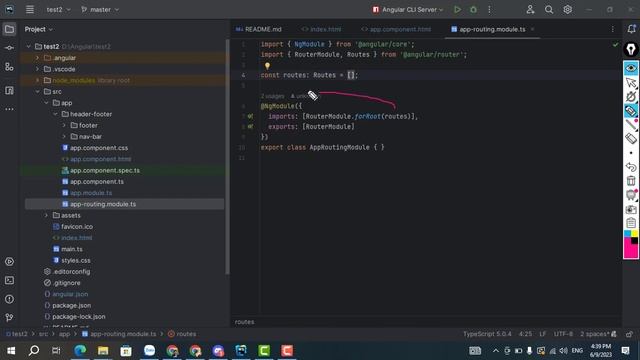Screen dimensions: 640x360
Task: Collapse the header-footer folder
Action: click(x=56, y=114)
